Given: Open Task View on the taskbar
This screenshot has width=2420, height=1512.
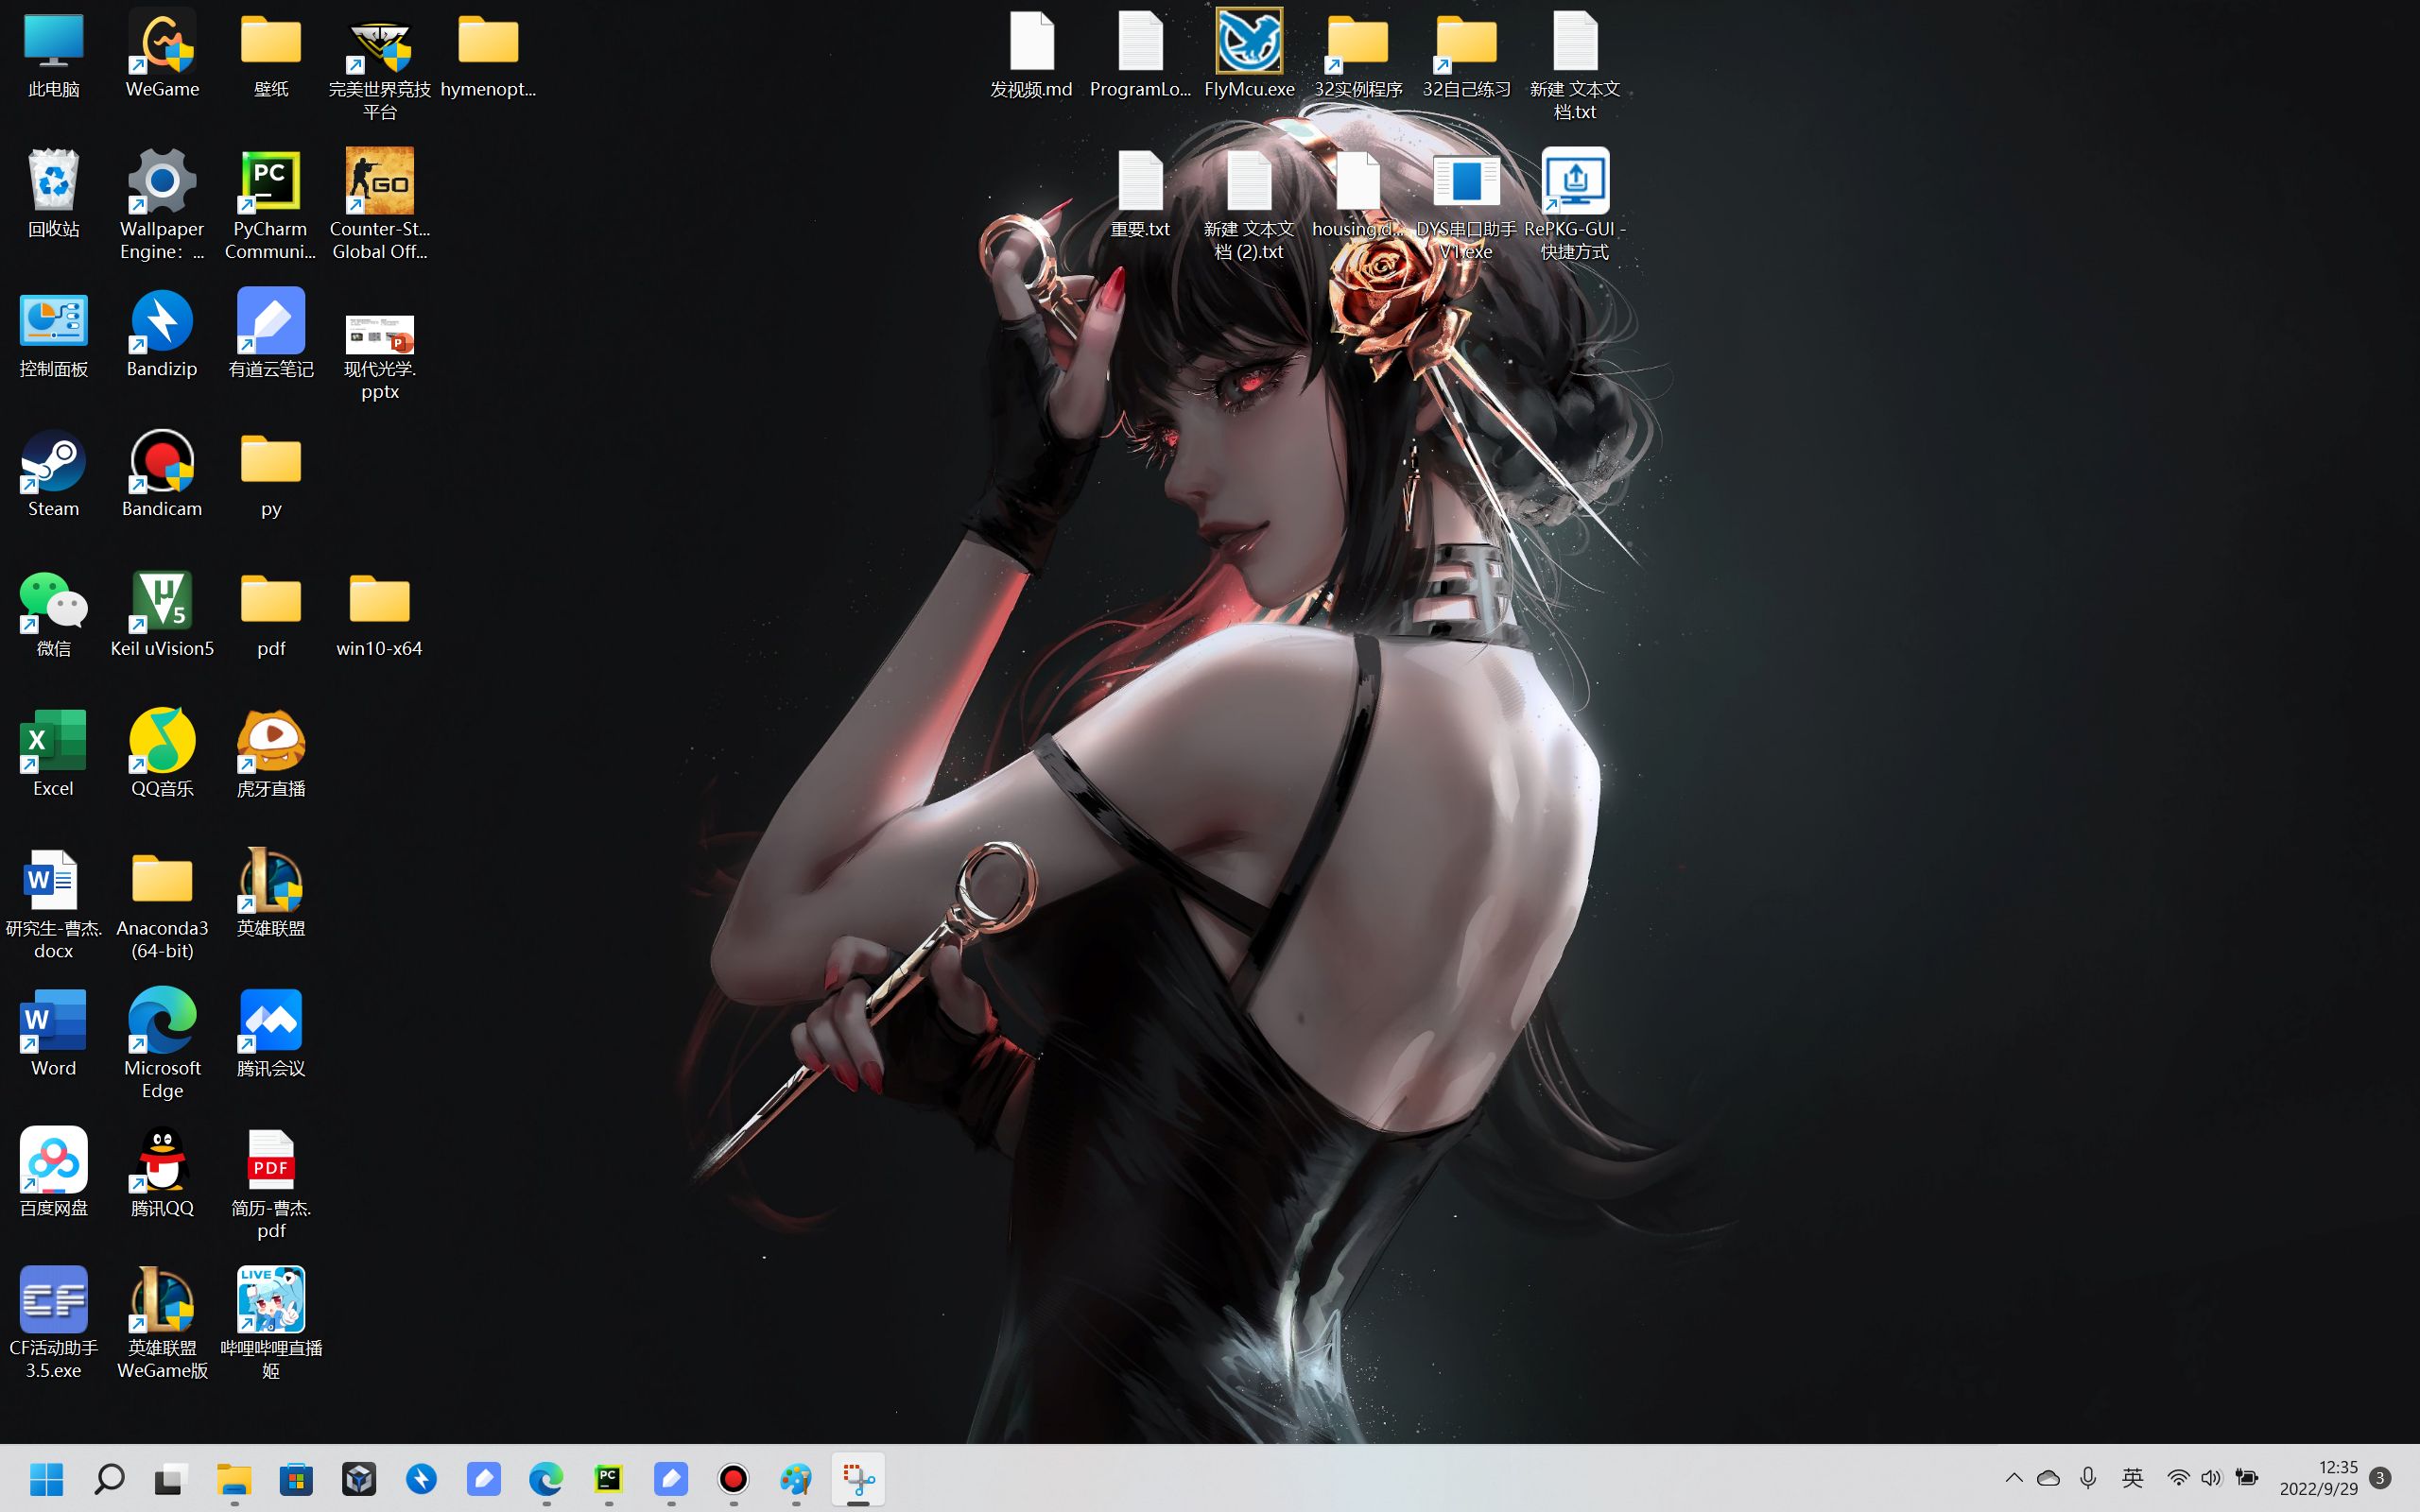Looking at the screenshot, I should point(171,1478).
